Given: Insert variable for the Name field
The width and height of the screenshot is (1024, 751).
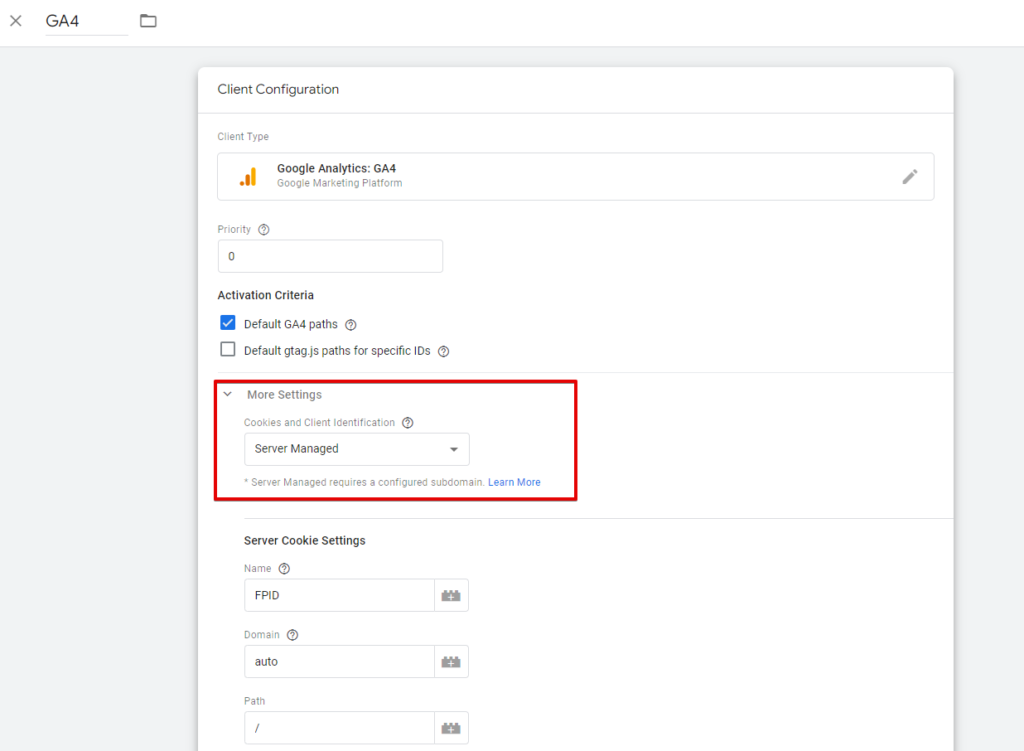Looking at the screenshot, I should (451, 595).
